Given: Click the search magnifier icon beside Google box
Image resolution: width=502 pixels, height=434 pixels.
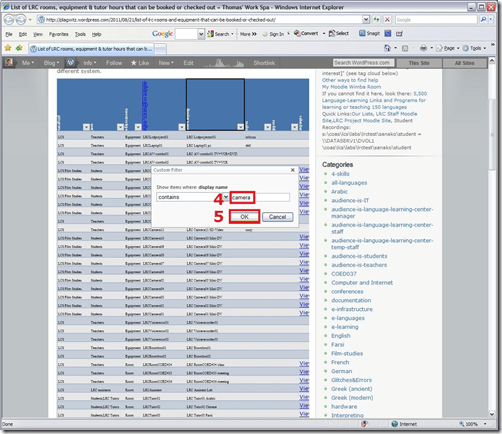Looking at the screenshot, I should (x=483, y=20).
